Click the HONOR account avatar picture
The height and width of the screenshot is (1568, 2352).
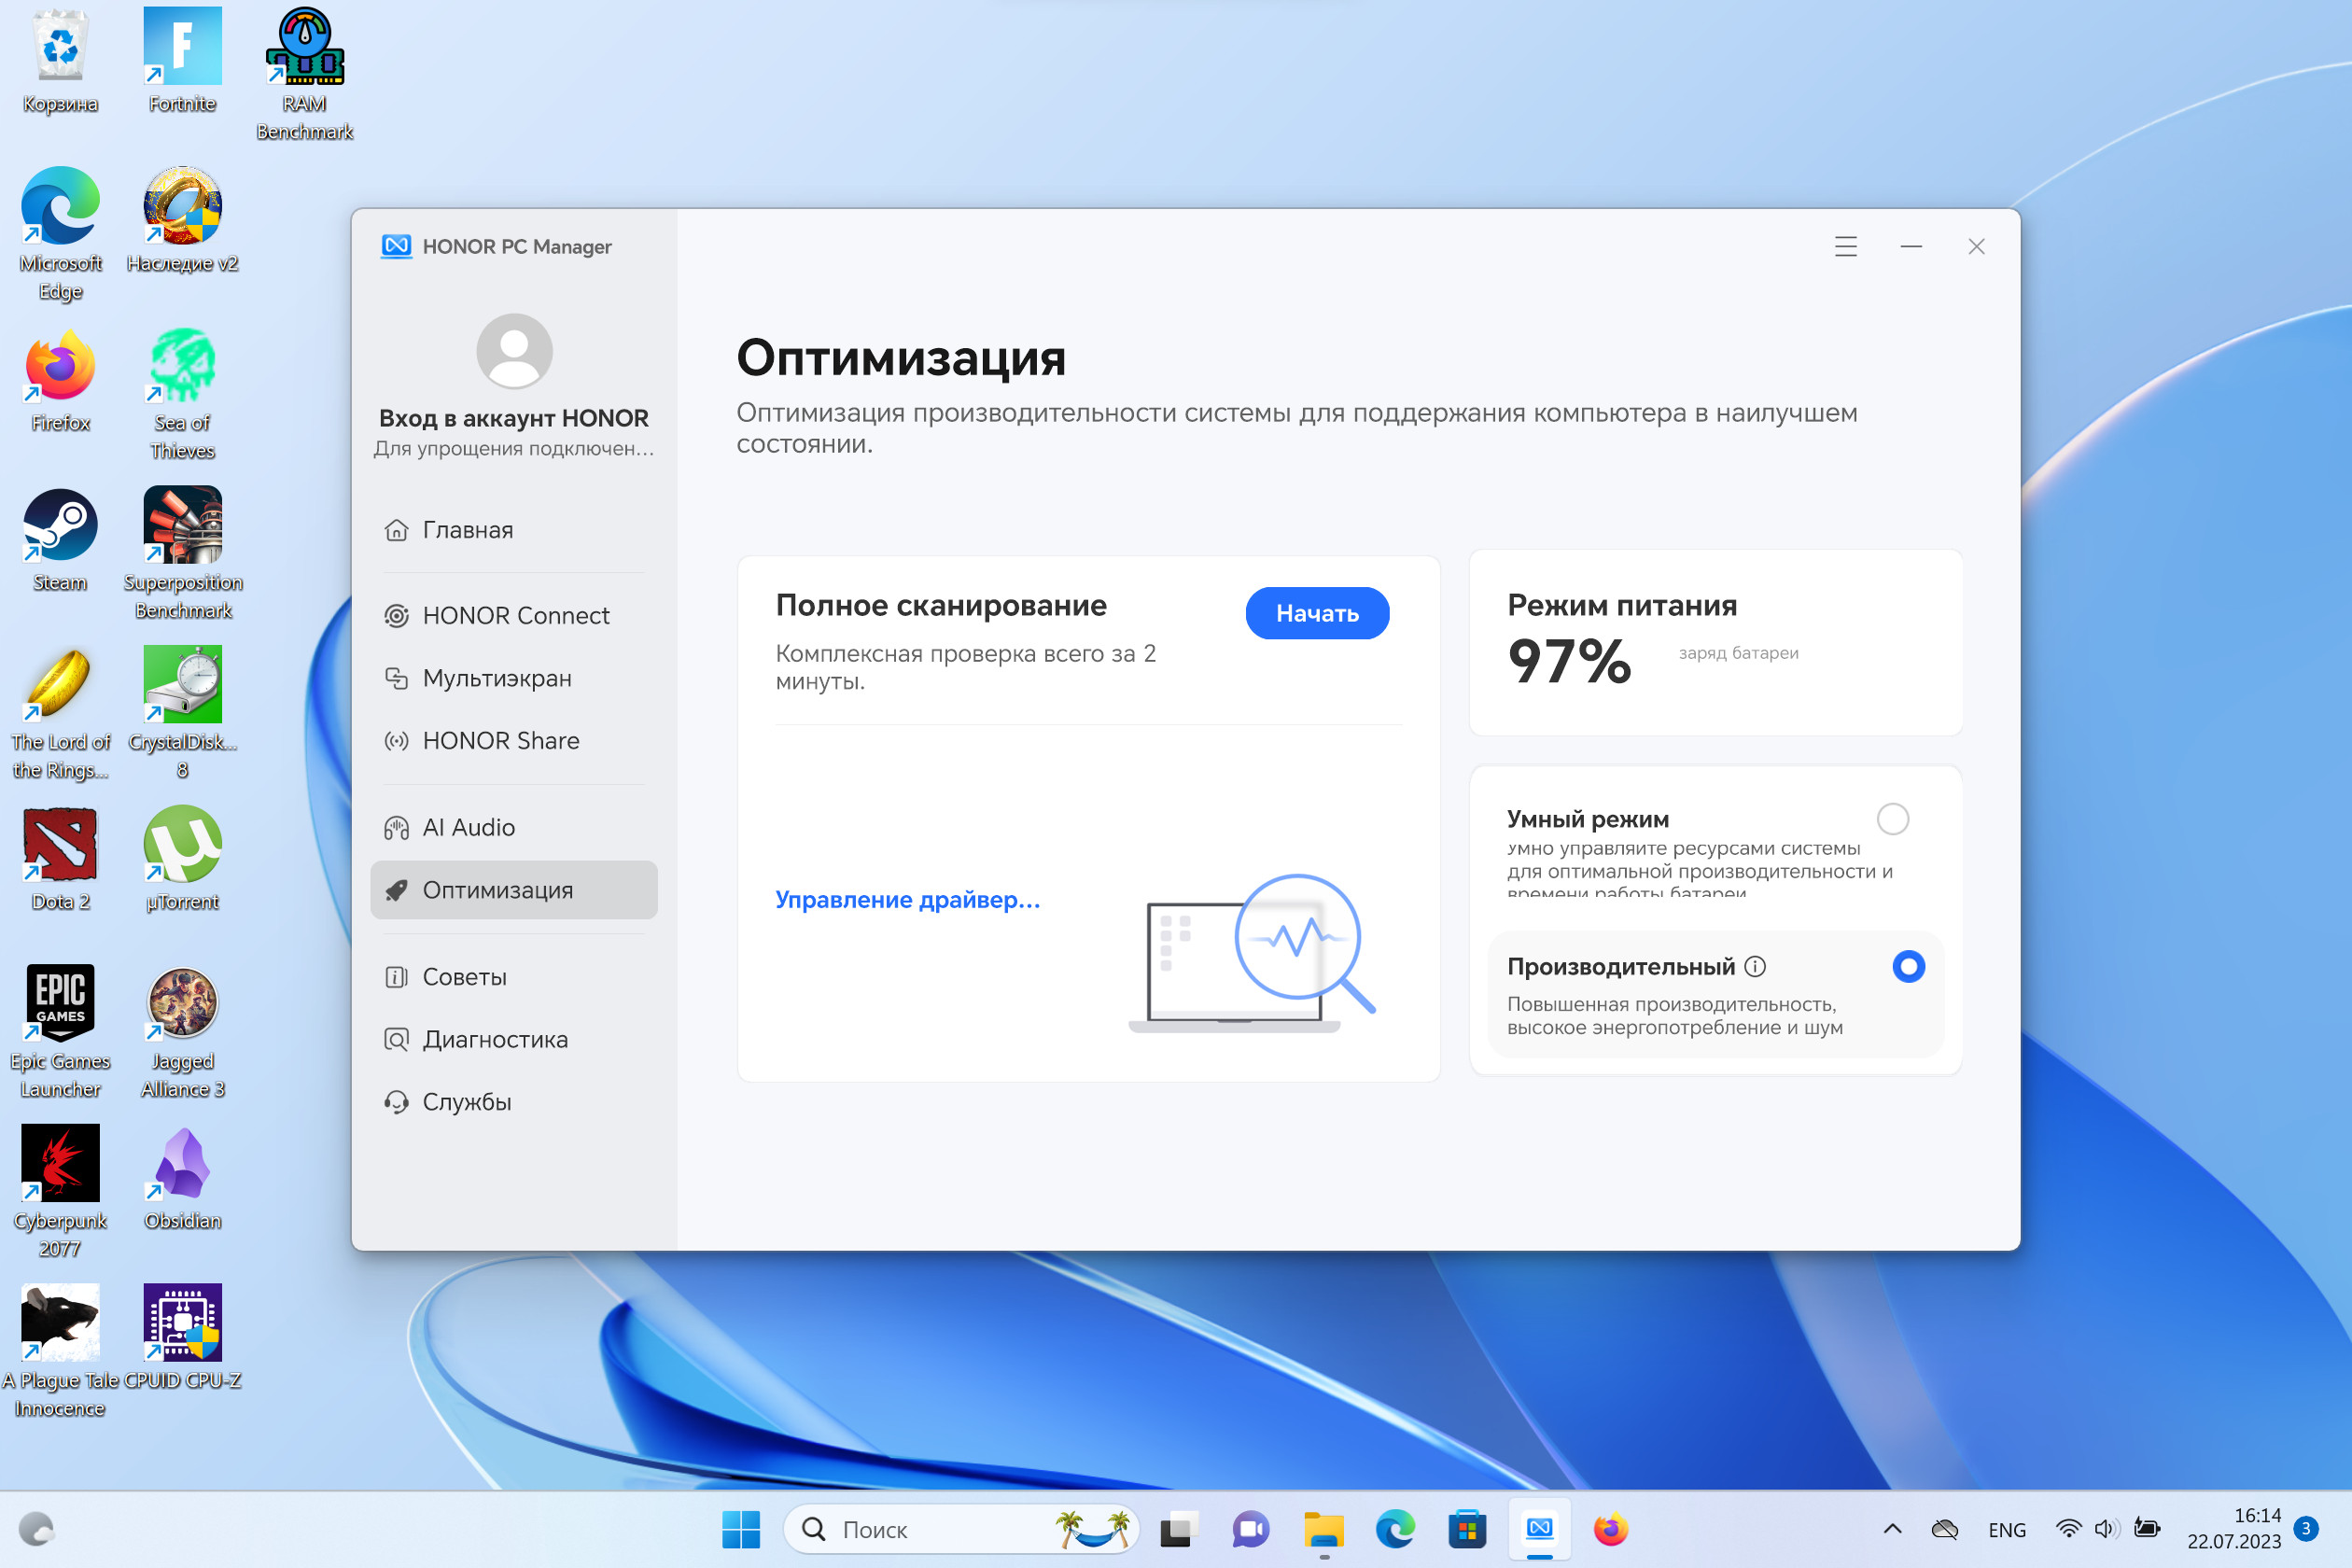[514, 351]
